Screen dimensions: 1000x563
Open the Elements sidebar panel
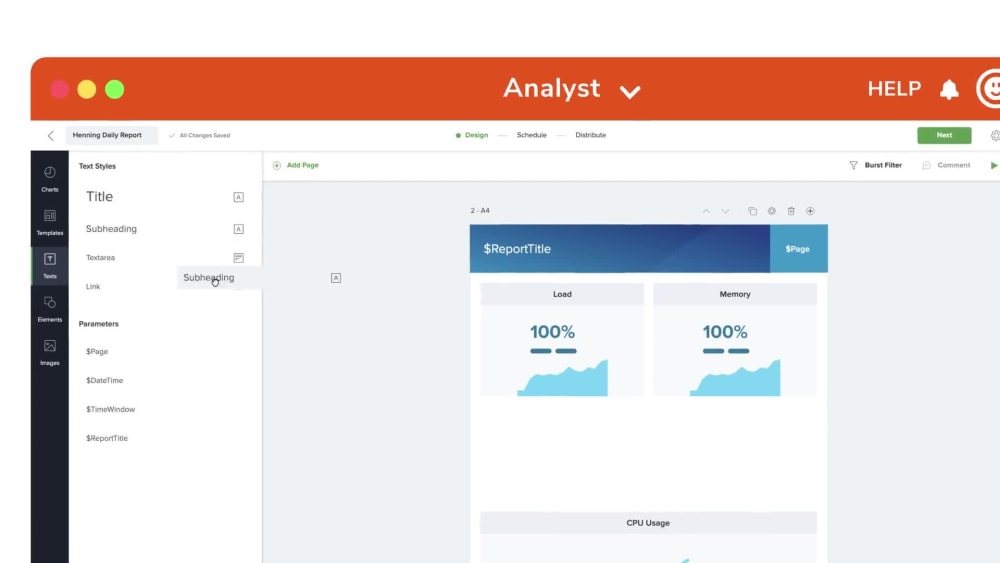click(50, 309)
